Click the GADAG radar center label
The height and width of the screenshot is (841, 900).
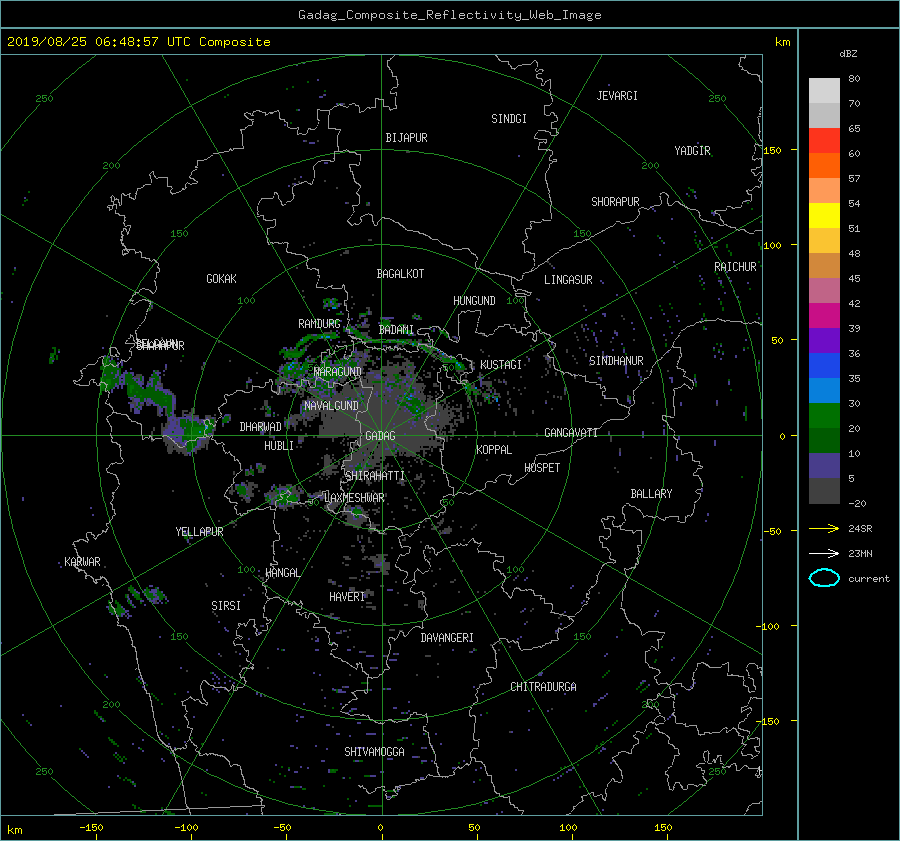coord(380,436)
